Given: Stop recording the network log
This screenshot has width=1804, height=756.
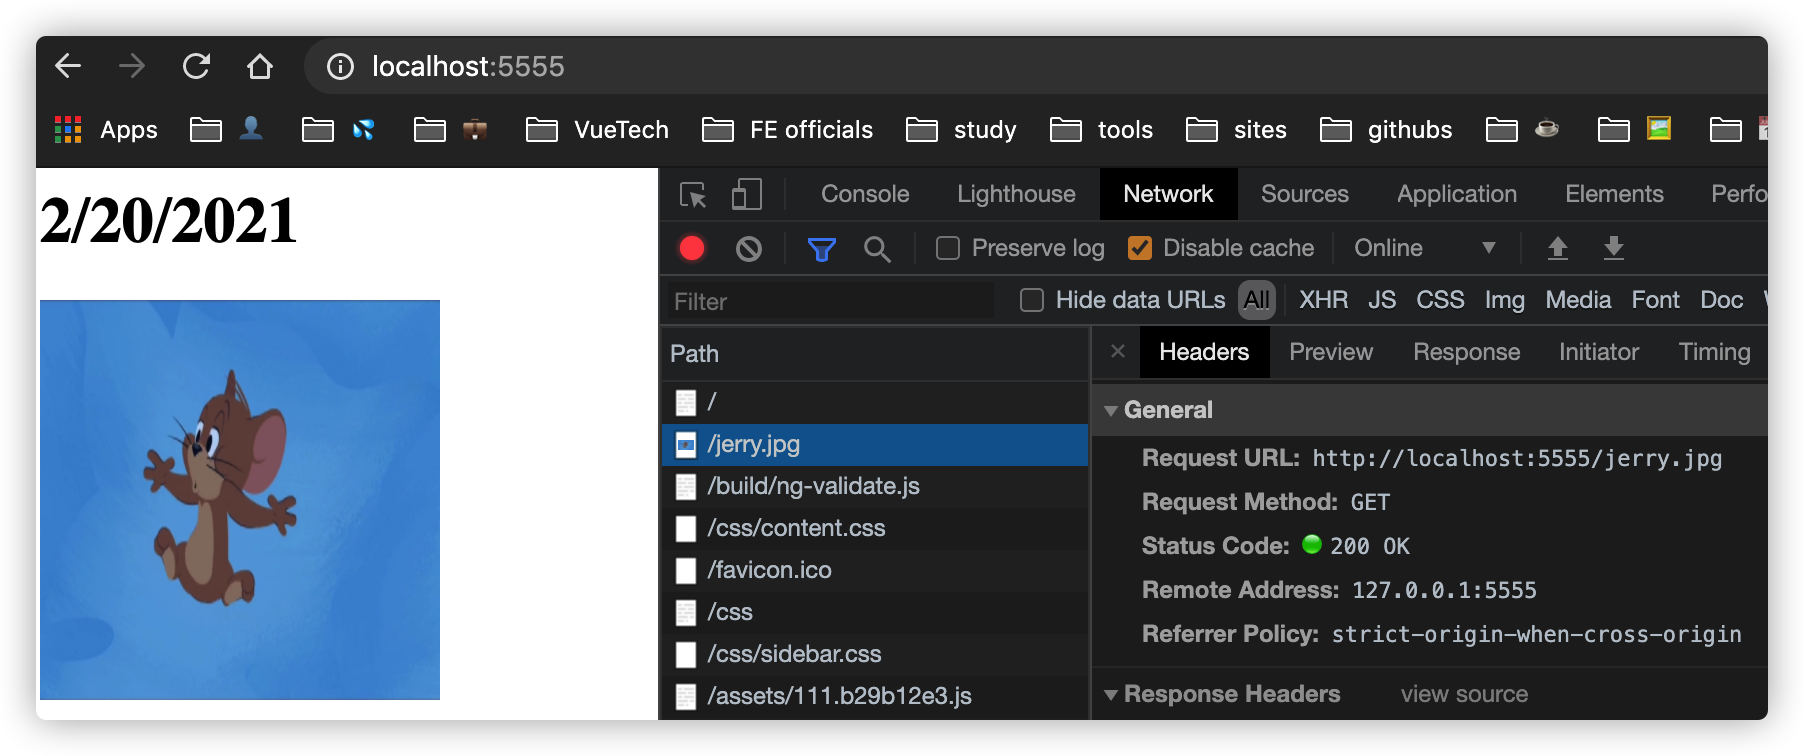Looking at the screenshot, I should tap(692, 248).
